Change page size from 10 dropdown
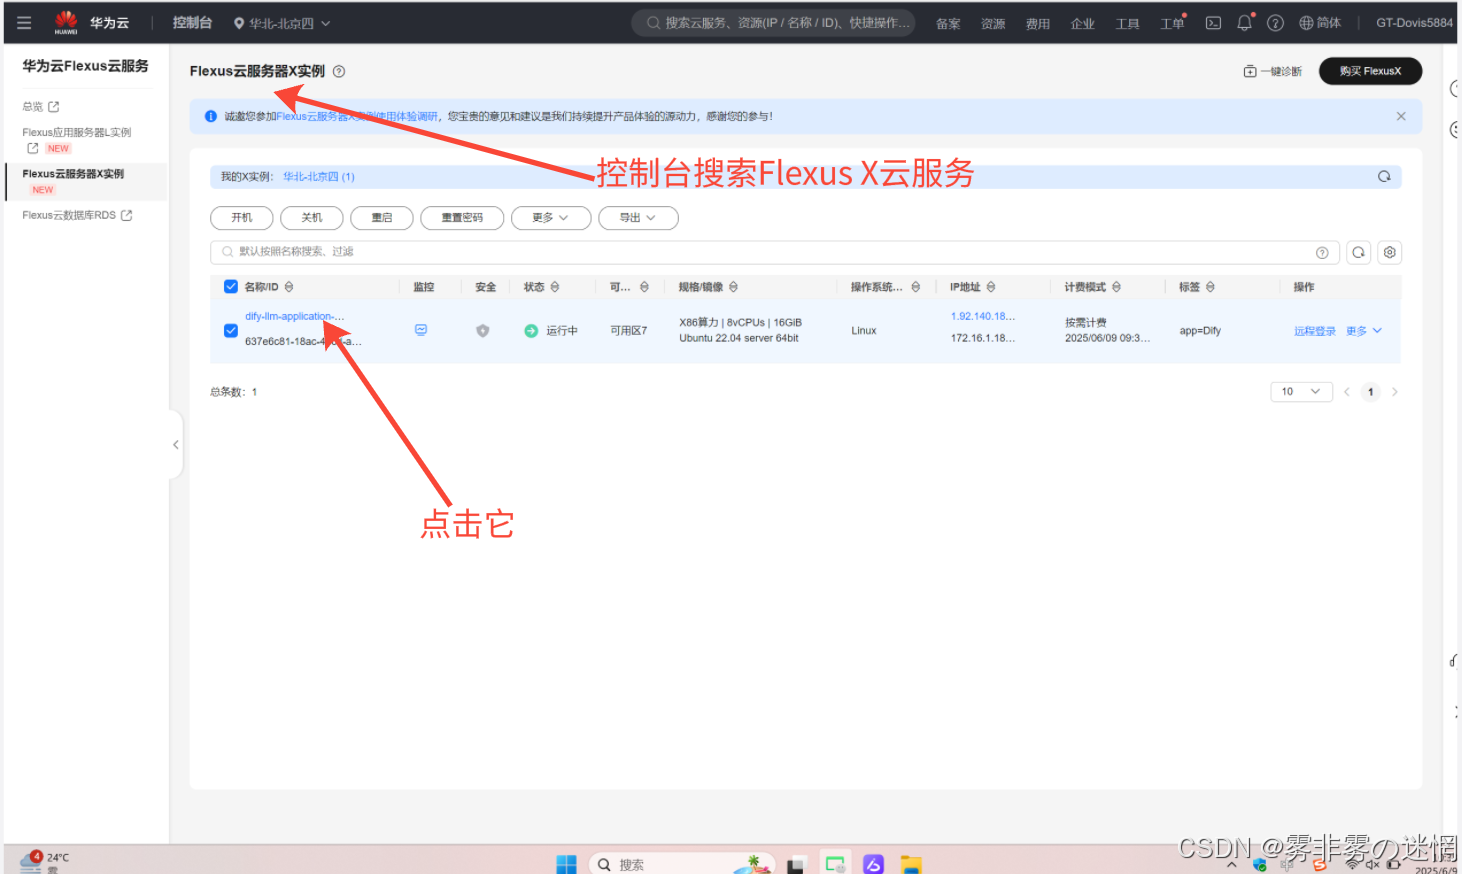 click(x=1300, y=392)
